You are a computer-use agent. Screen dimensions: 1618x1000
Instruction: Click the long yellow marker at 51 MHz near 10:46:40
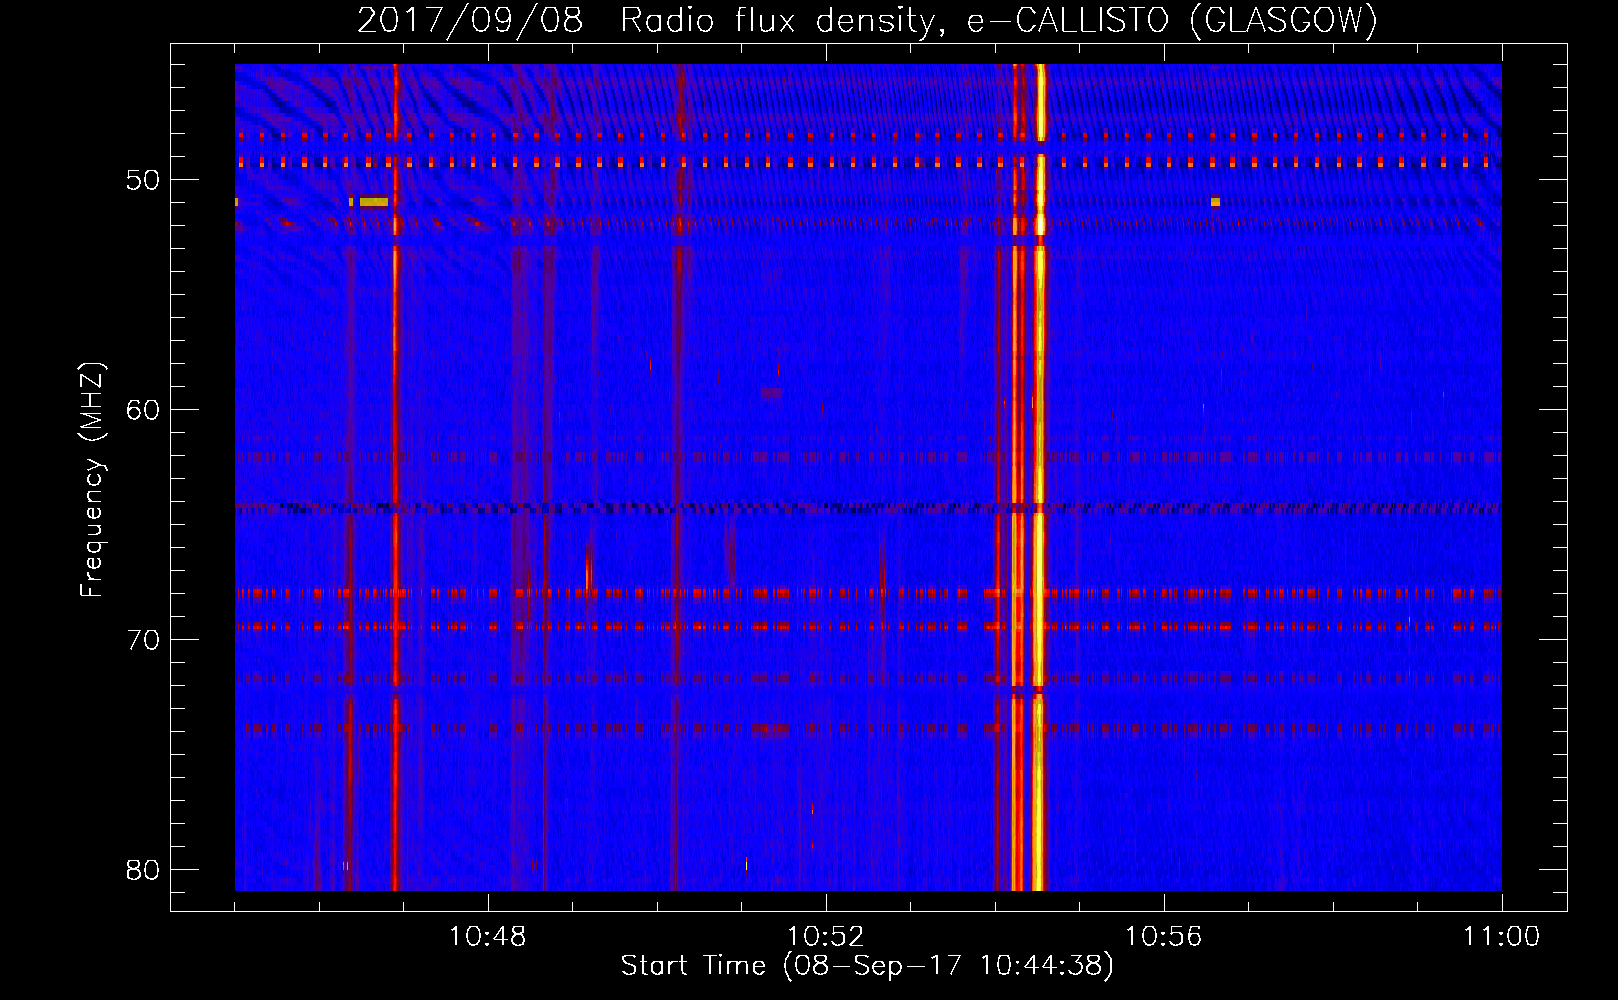point(373,202)
